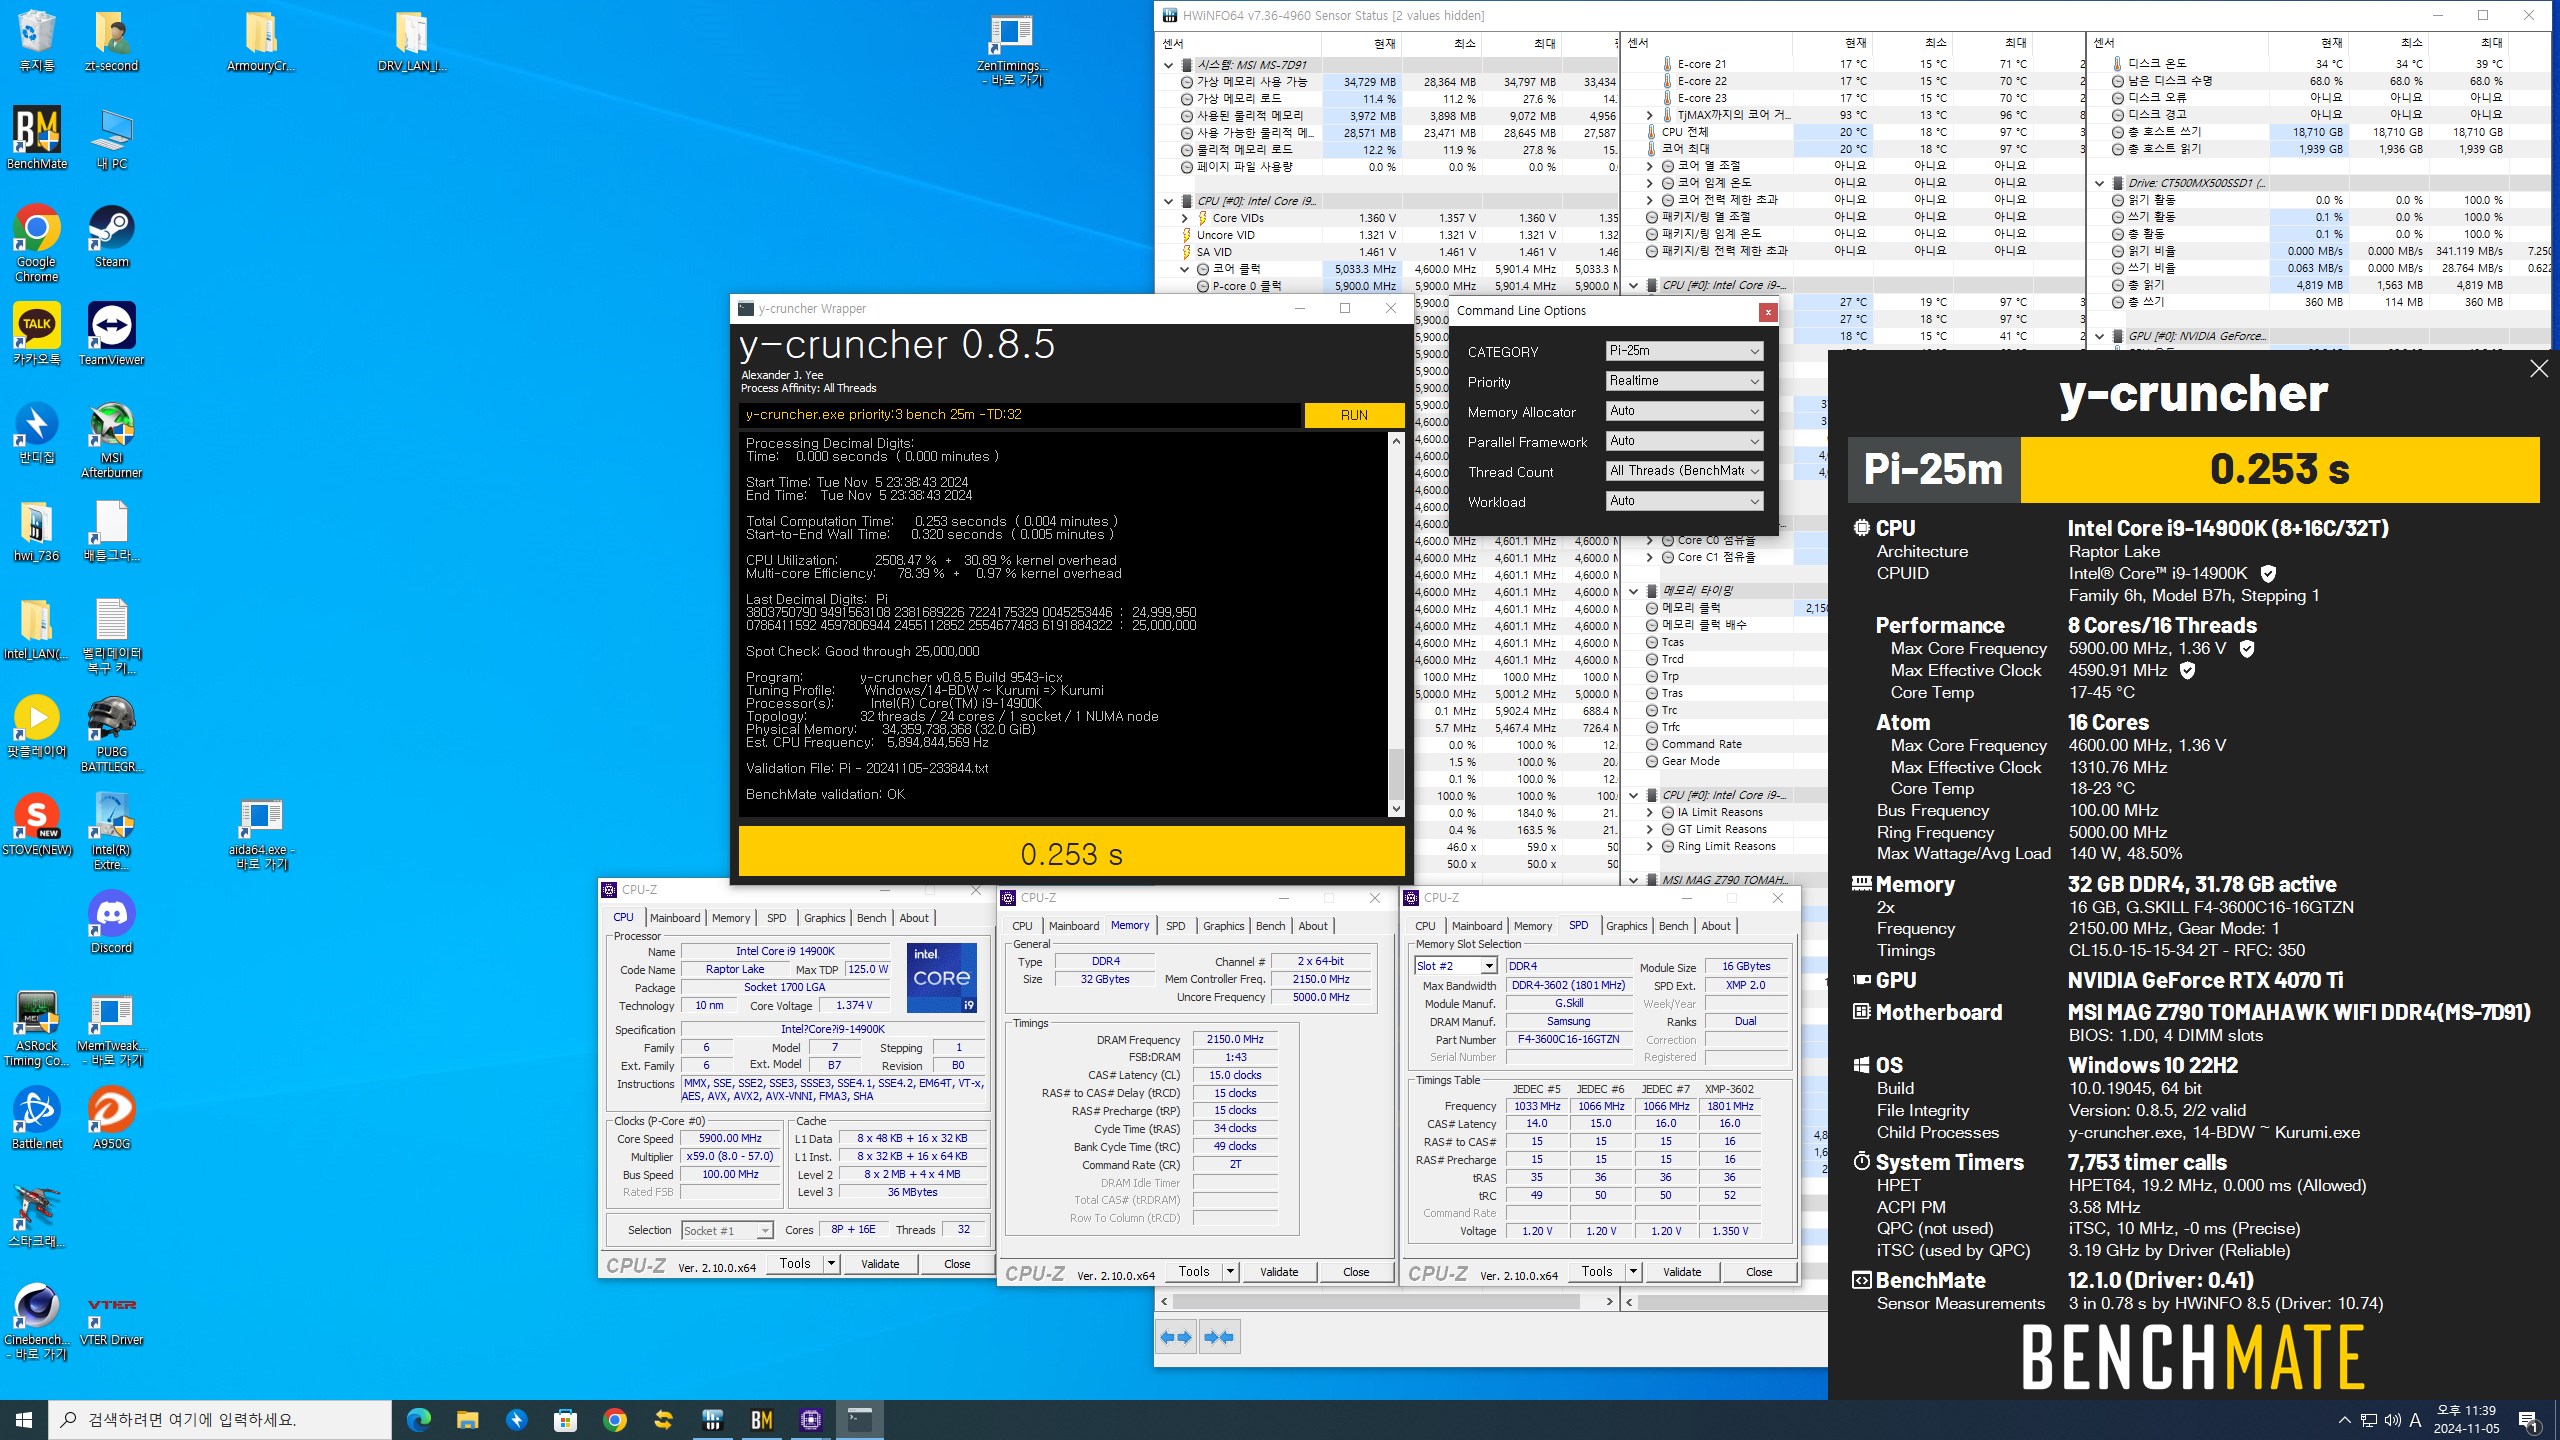Screen dimensions: 2560x1440
Task: Click the Windows taskbar search box
Action: 220,1419
